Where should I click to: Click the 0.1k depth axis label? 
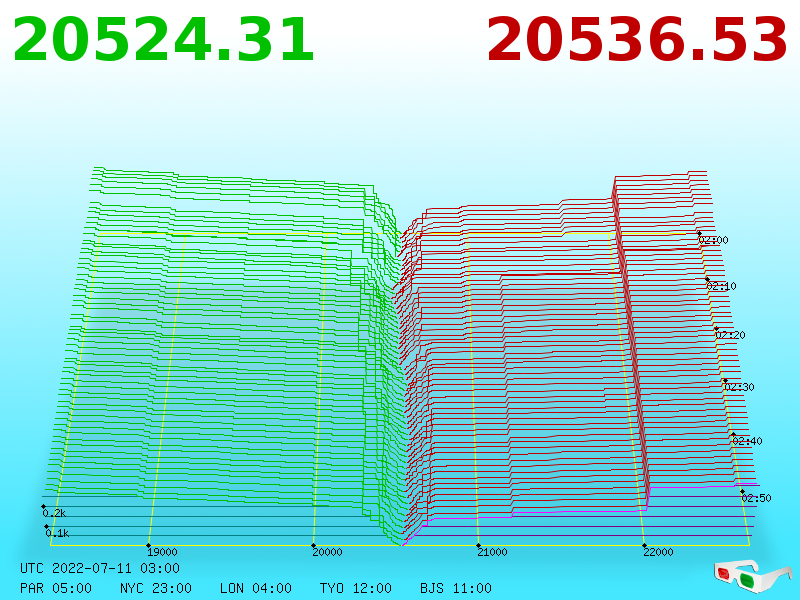(57, 534)
